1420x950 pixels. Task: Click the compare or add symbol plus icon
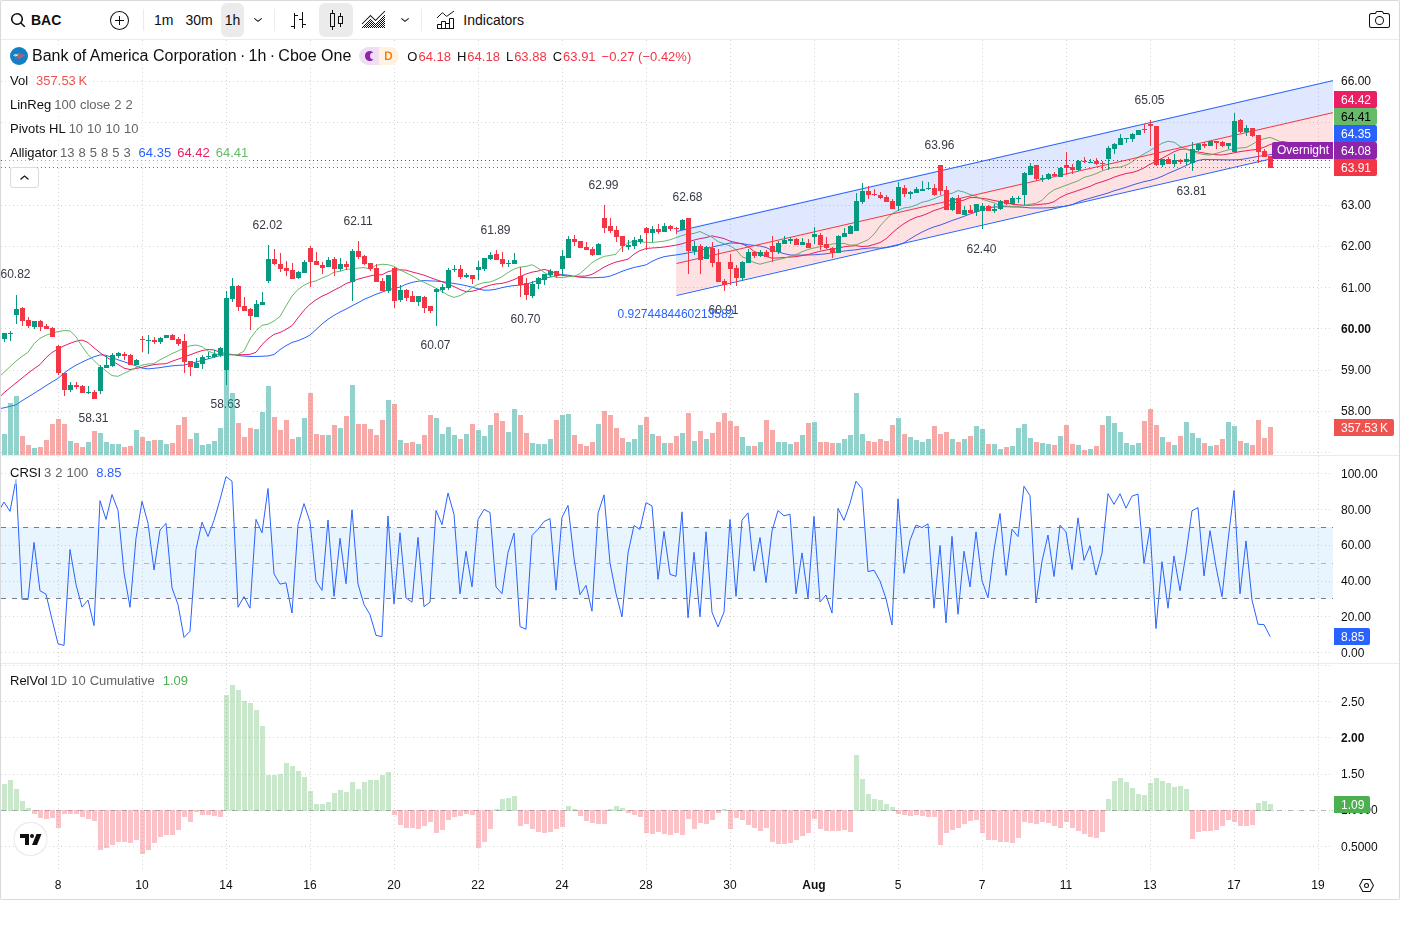119,20
